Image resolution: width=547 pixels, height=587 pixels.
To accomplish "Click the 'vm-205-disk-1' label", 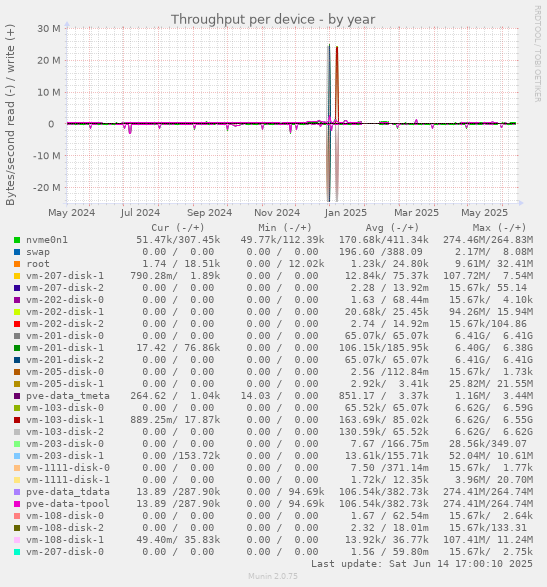I will pyautogui.click(x=65, y=384).
